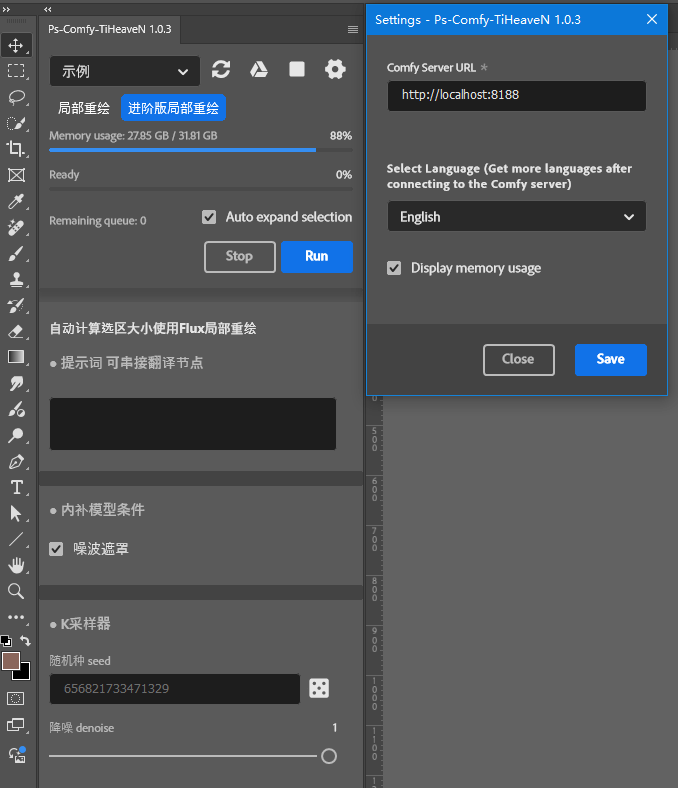Select the History Brush tool
Viewport: 678px width, 788px height.
coord(16,306)
